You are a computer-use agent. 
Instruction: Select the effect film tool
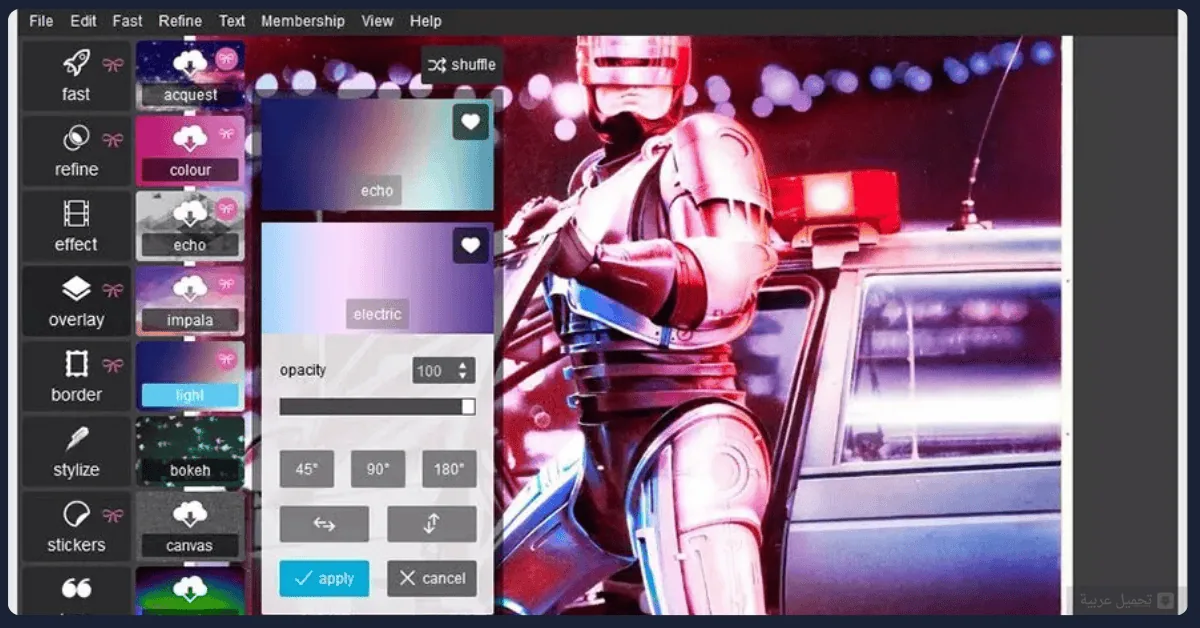click(x=76, y=226)
